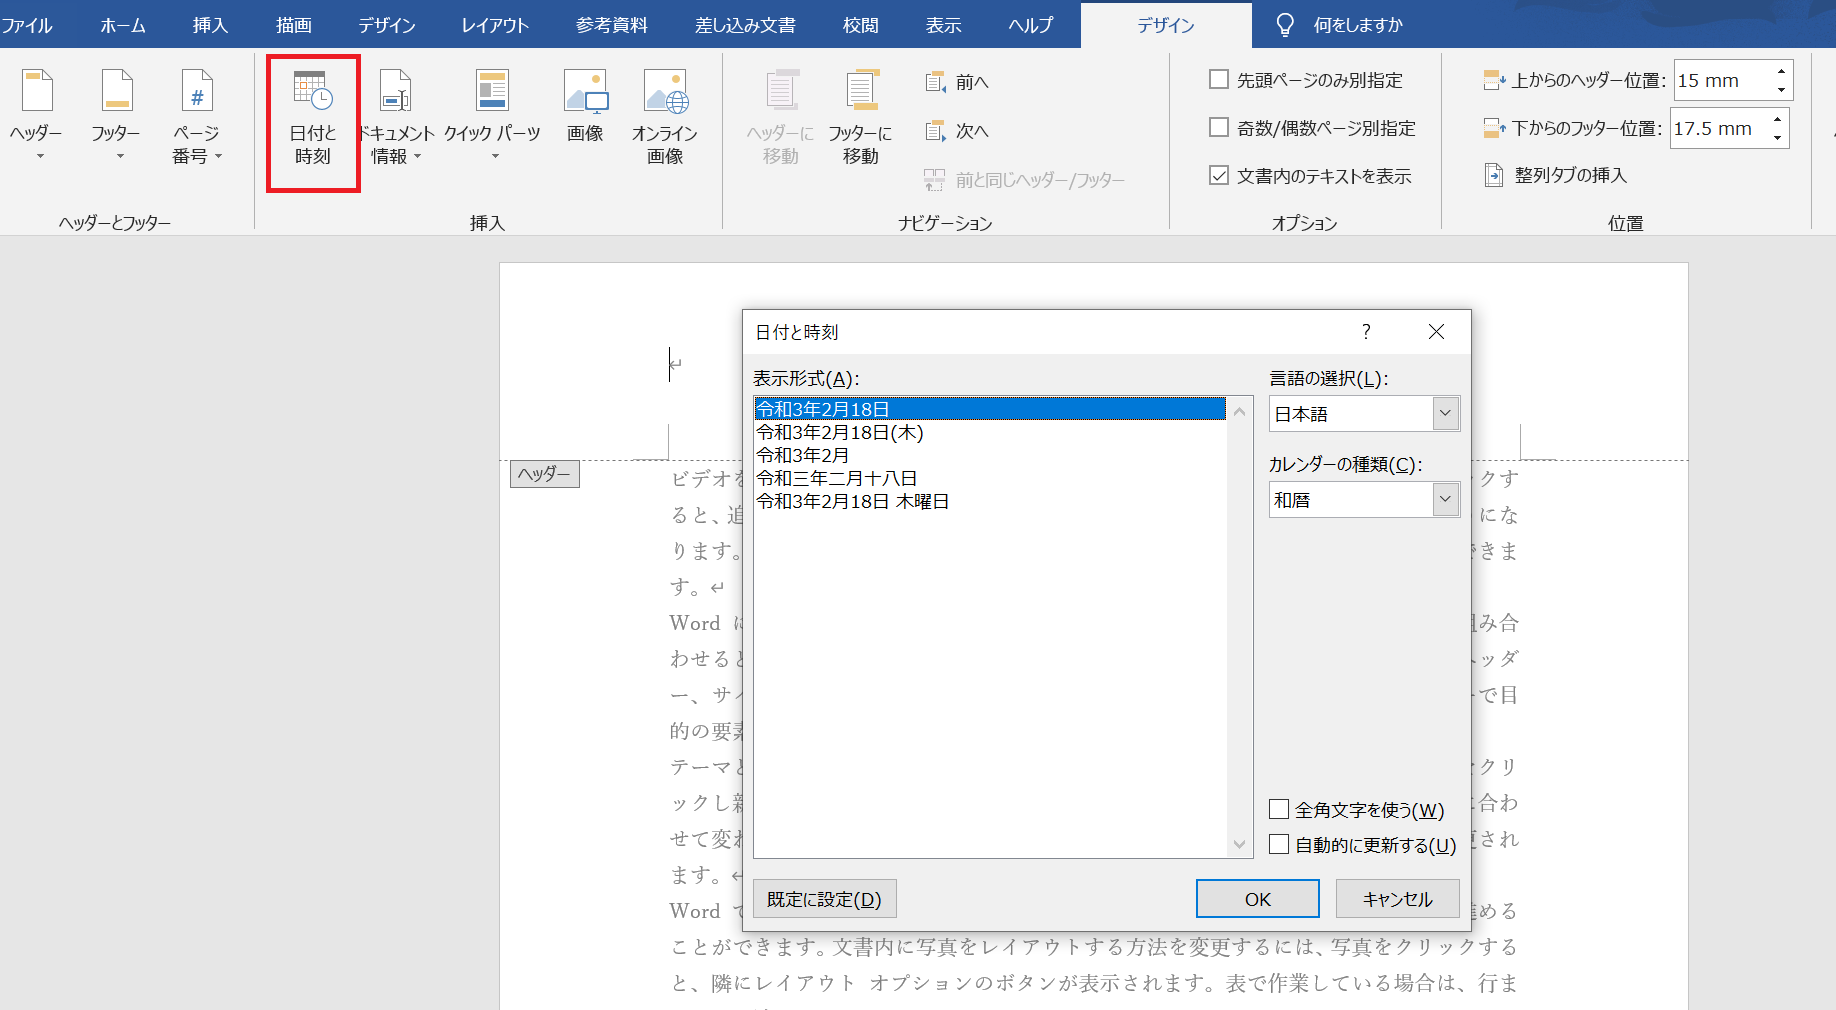Click the キャンセル button
The width and height of the screenshot is (1836, 1010).
coord(1397,899)
